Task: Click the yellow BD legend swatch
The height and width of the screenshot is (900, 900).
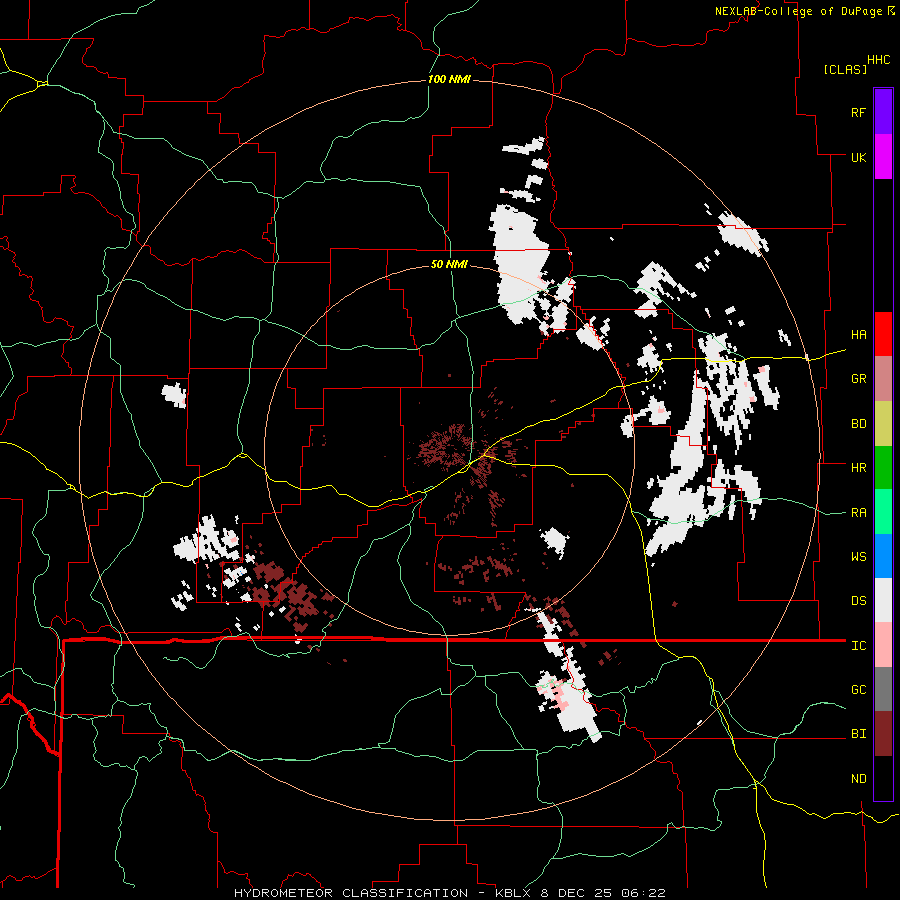Action: 883,423
